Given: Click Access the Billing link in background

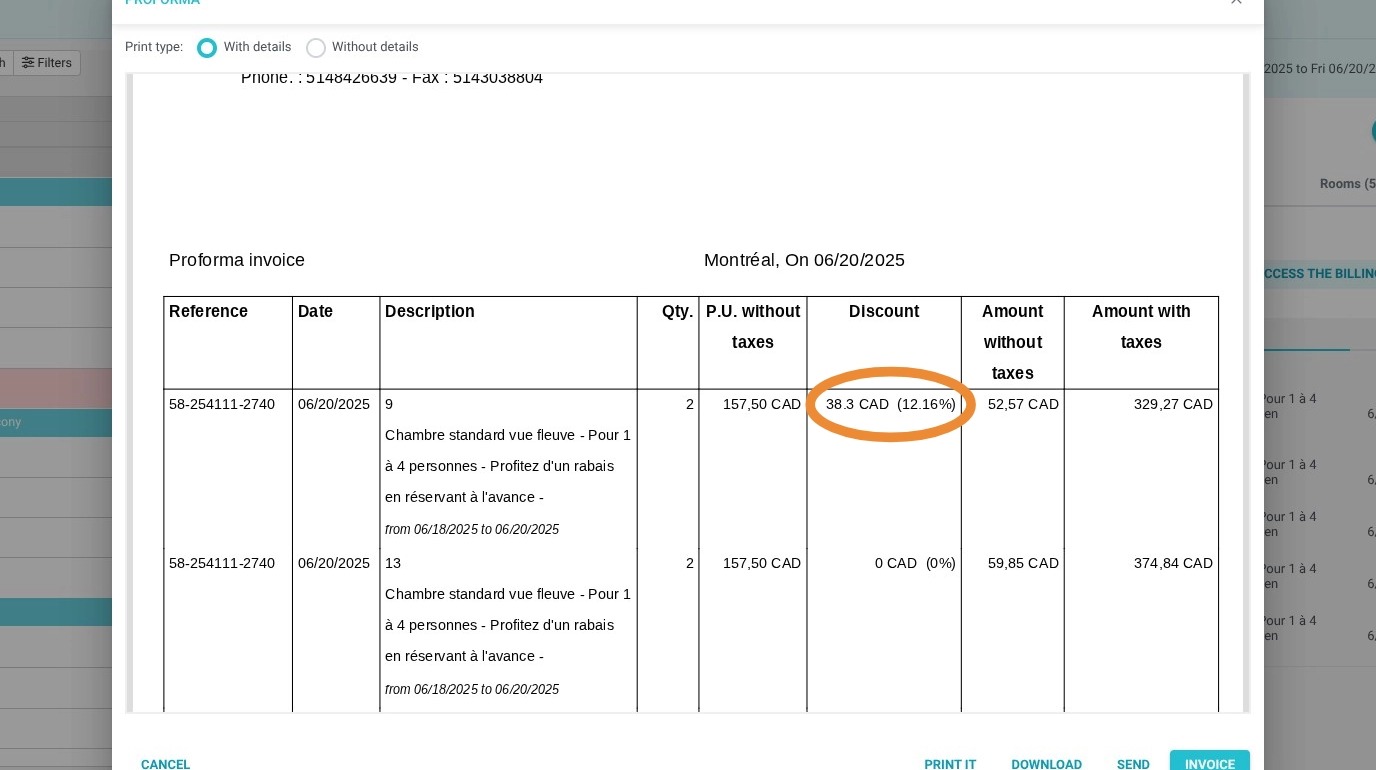Looking at the screenshot, I should pyautogui.click(x=1320, y=274).
